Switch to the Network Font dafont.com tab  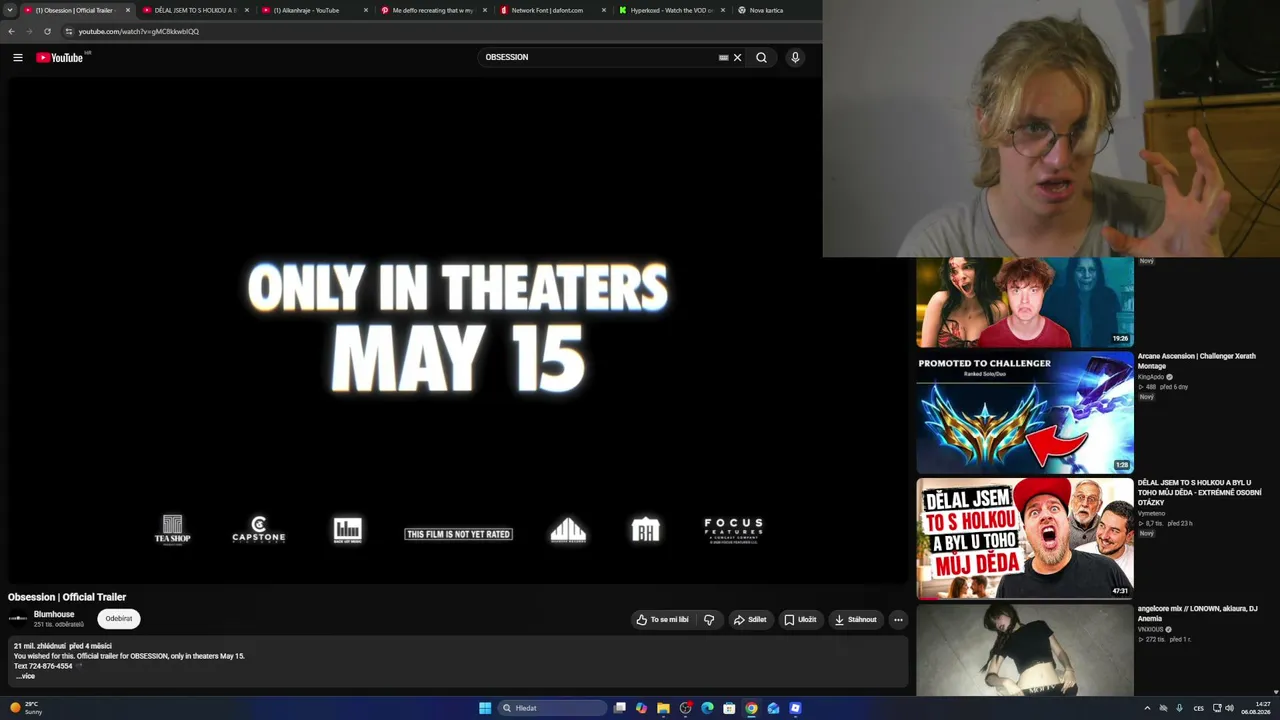552,10
